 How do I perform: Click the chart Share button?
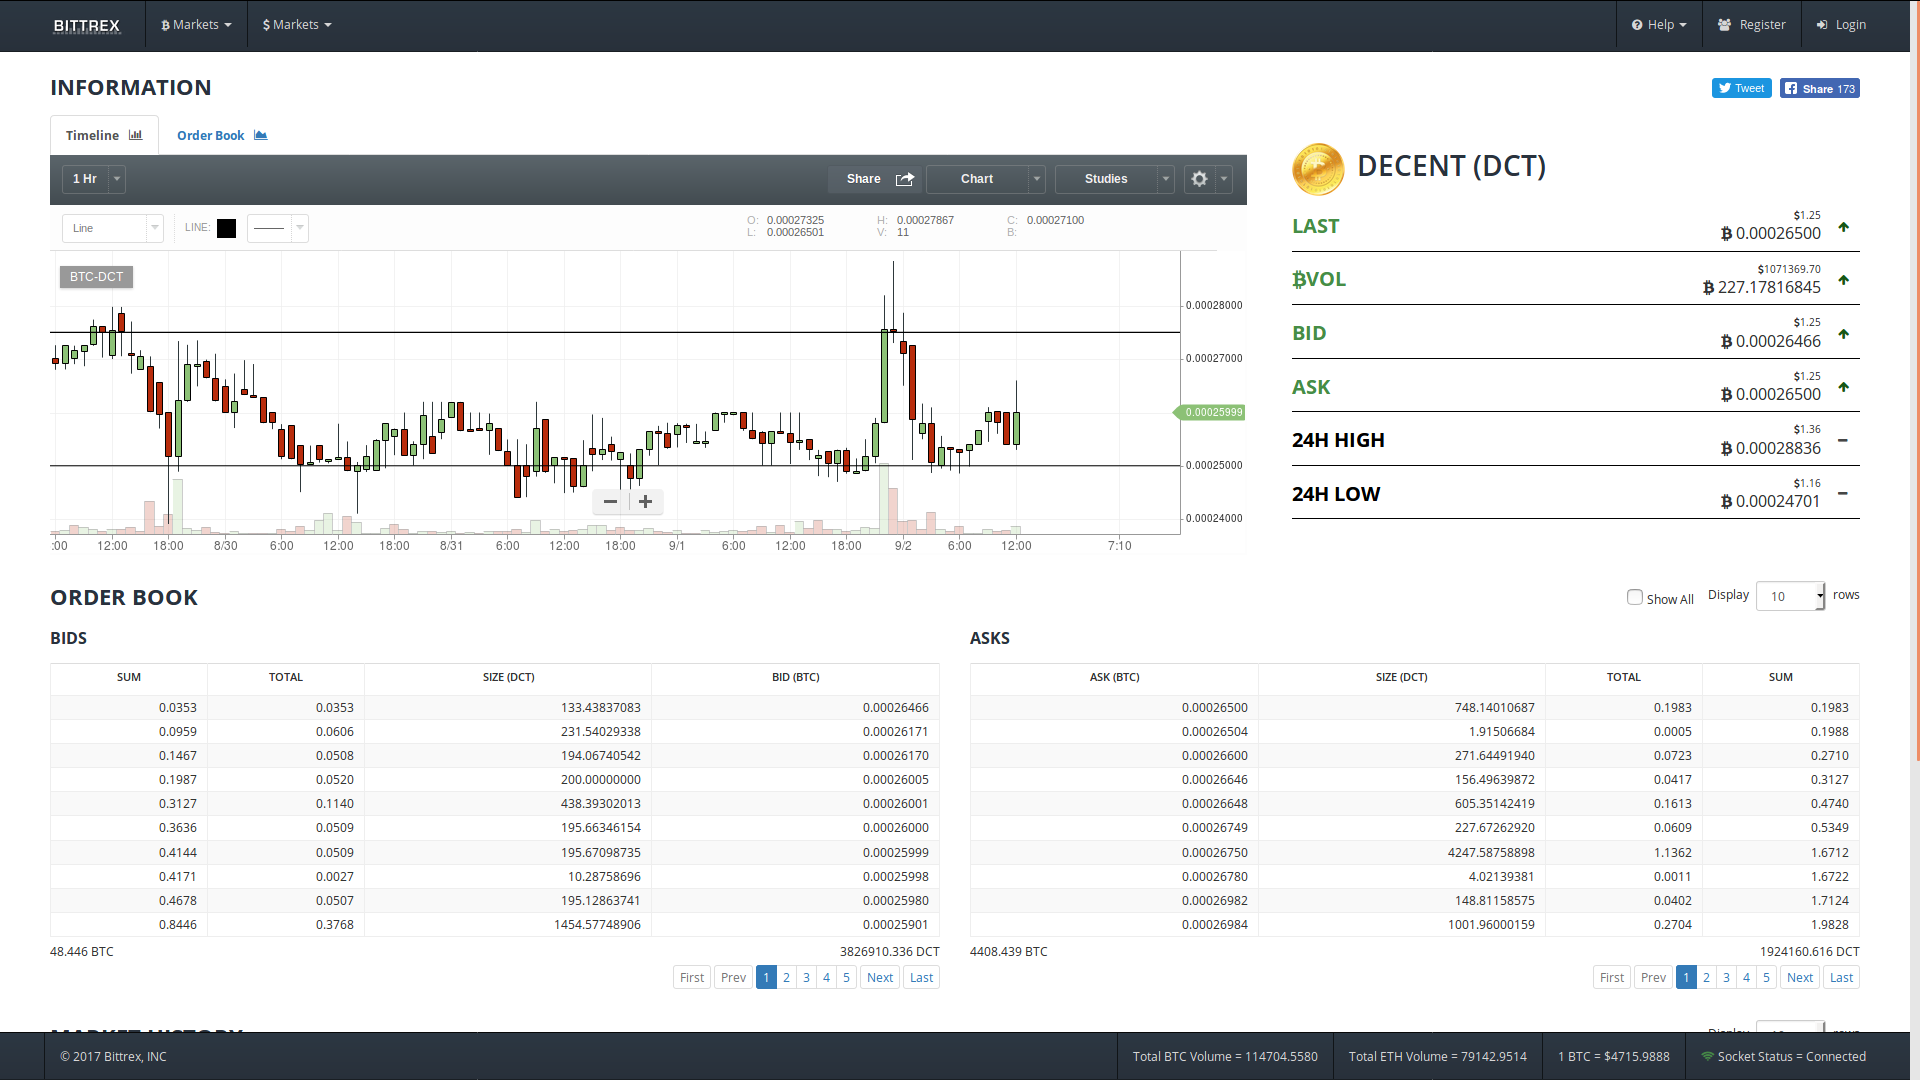point(875,179)
